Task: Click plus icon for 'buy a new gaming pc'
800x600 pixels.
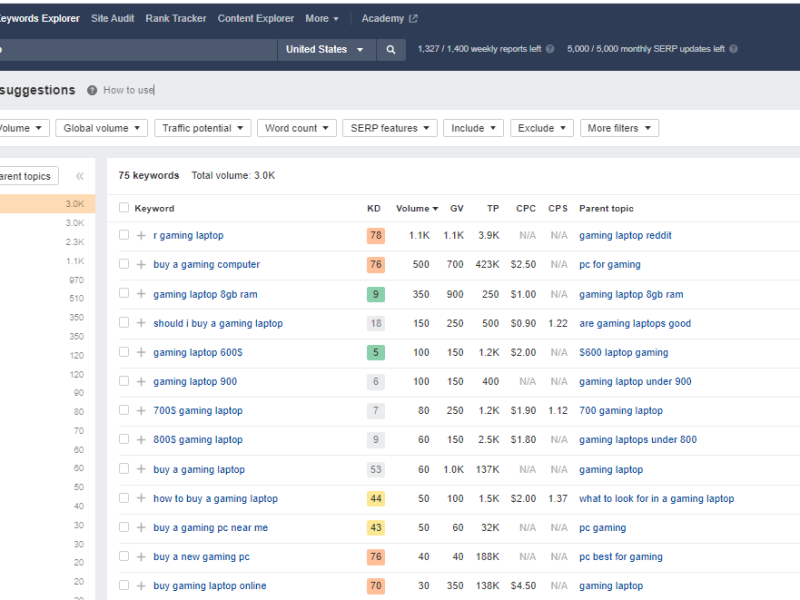Action: (x=141, y=557)
